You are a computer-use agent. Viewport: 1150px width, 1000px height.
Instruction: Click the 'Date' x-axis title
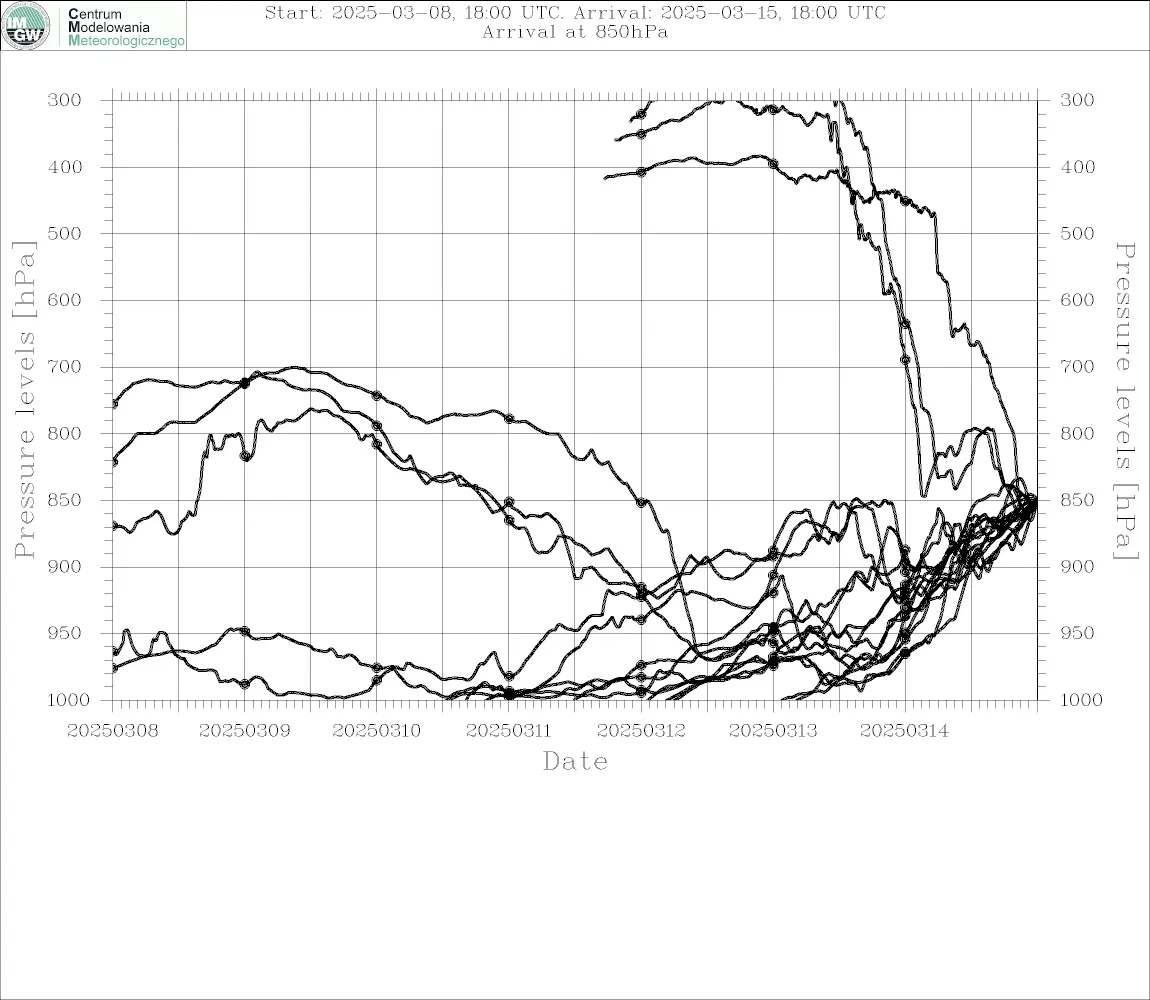coord(576,761)
